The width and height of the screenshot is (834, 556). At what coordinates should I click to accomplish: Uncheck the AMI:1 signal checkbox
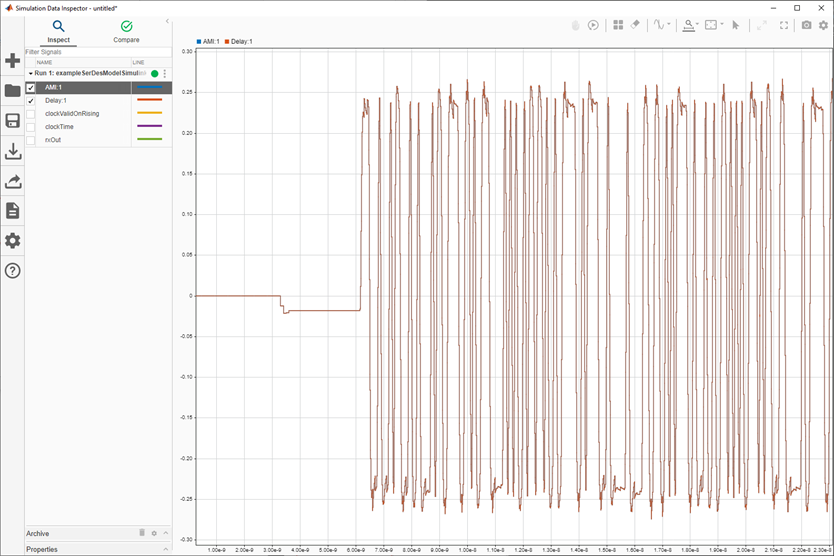coord(31,88)
